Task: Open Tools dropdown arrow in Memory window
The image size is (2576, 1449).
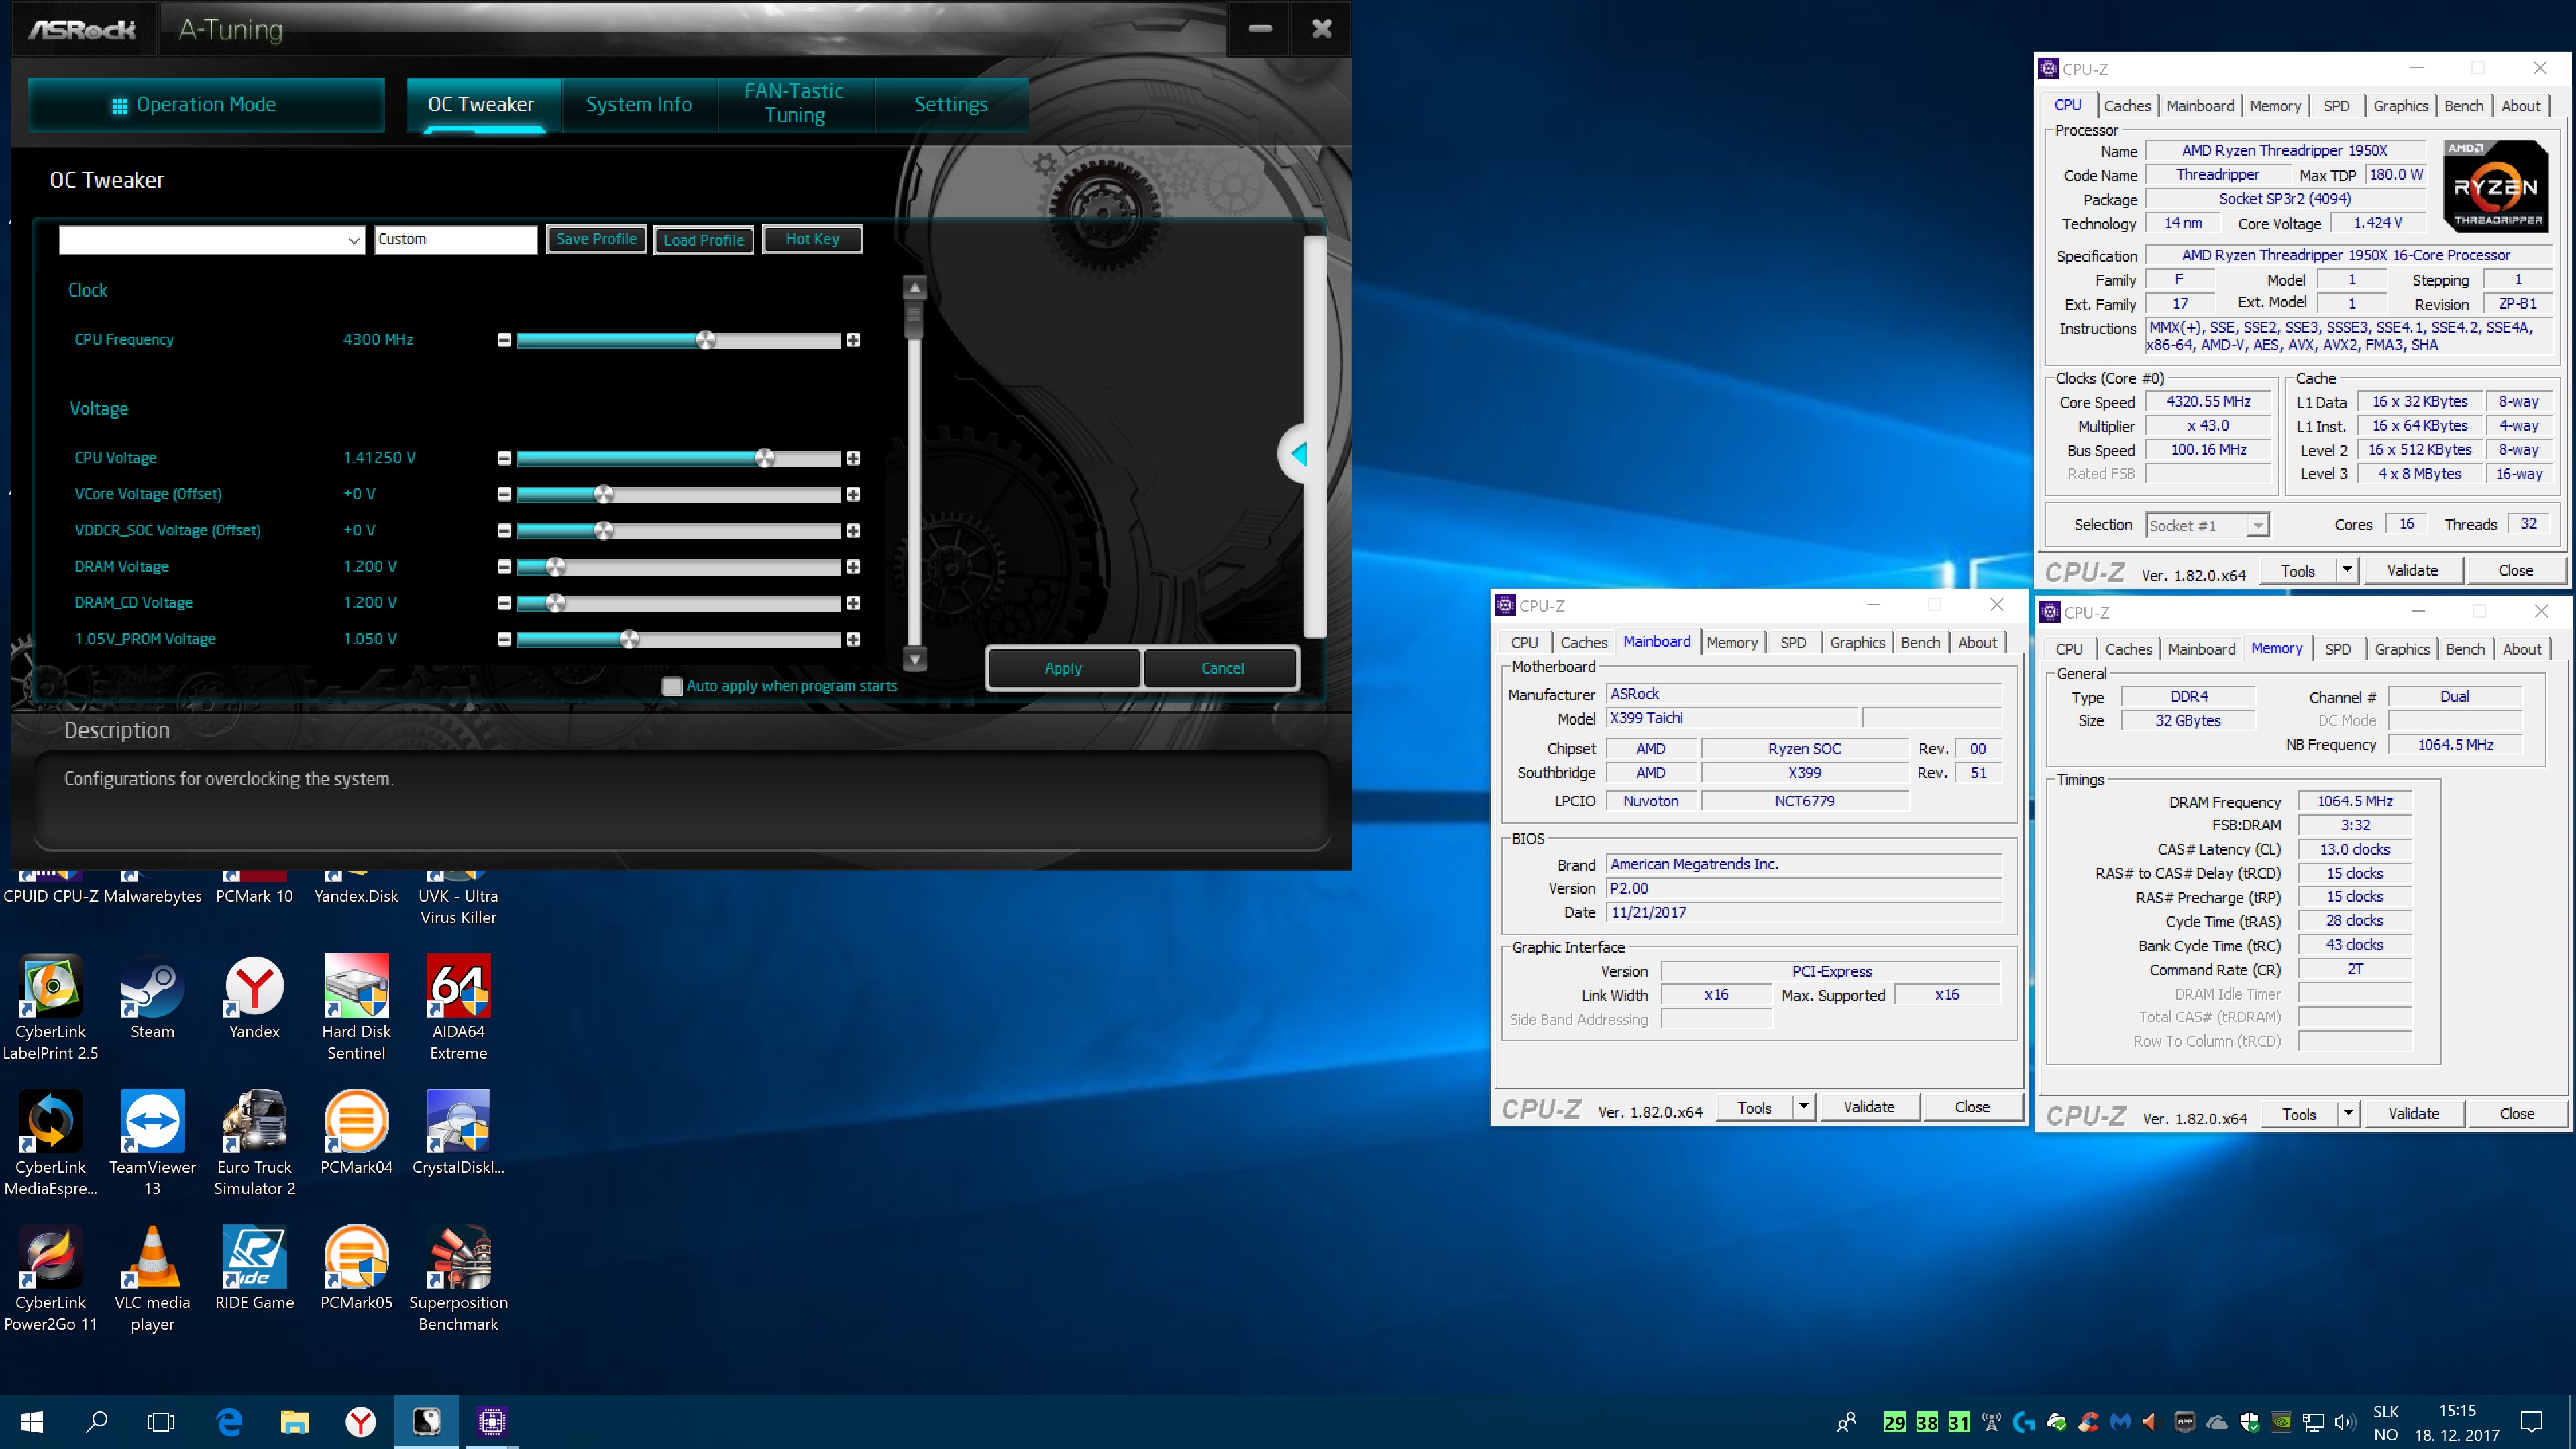Action: (x=2348, y=1114)
